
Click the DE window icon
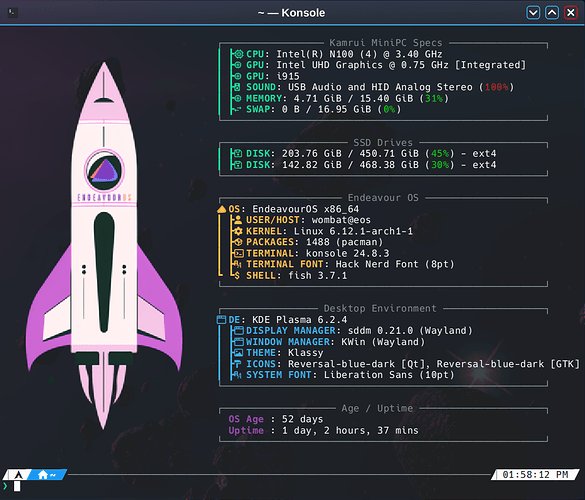(x=221, y=319)
